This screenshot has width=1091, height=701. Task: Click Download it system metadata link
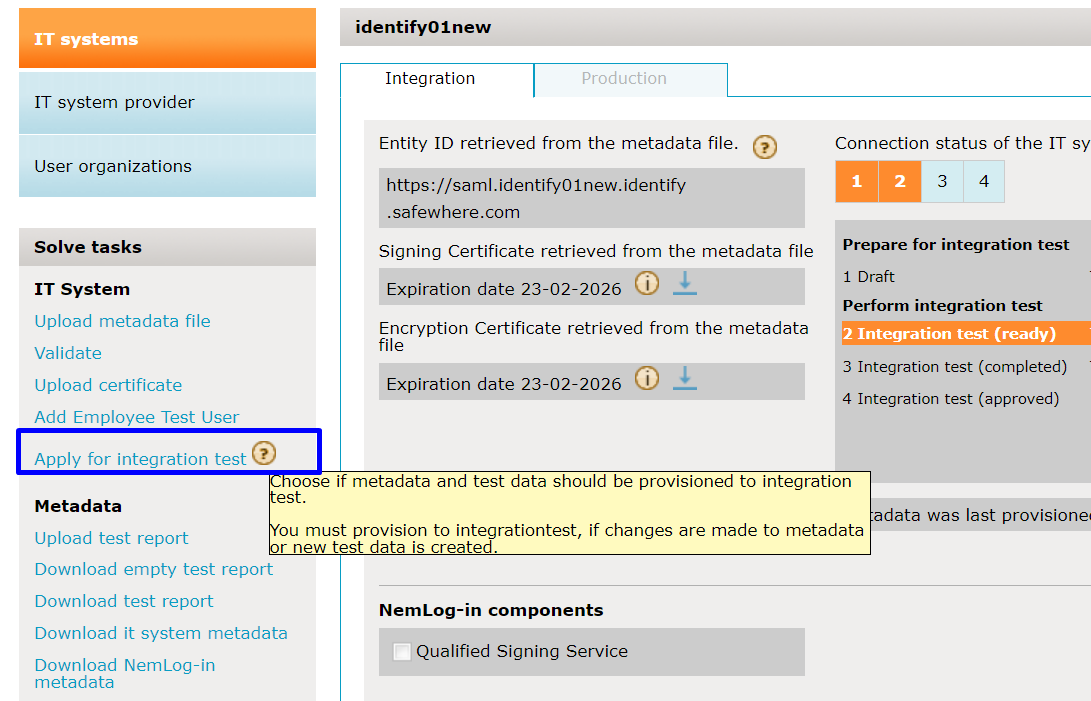click(x=161, y=633)
